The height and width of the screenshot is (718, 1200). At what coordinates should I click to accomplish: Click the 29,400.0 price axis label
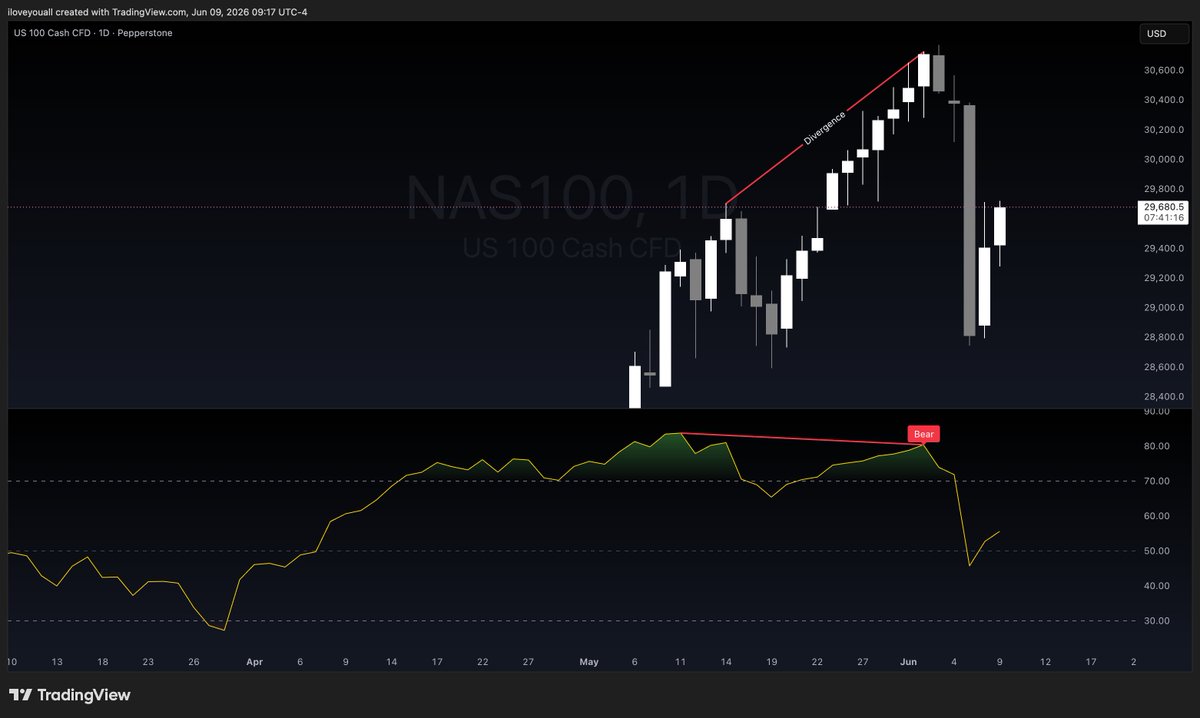[1164, 249]
